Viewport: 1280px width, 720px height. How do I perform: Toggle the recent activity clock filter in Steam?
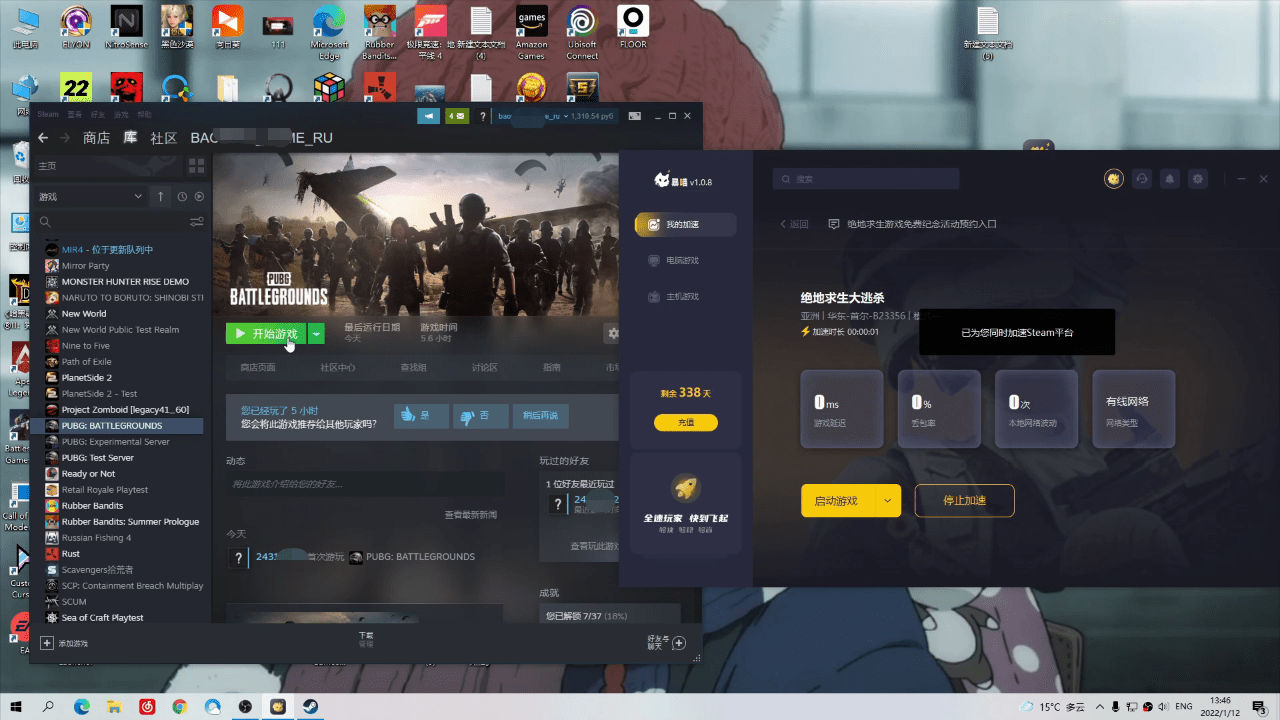(182, 197)
